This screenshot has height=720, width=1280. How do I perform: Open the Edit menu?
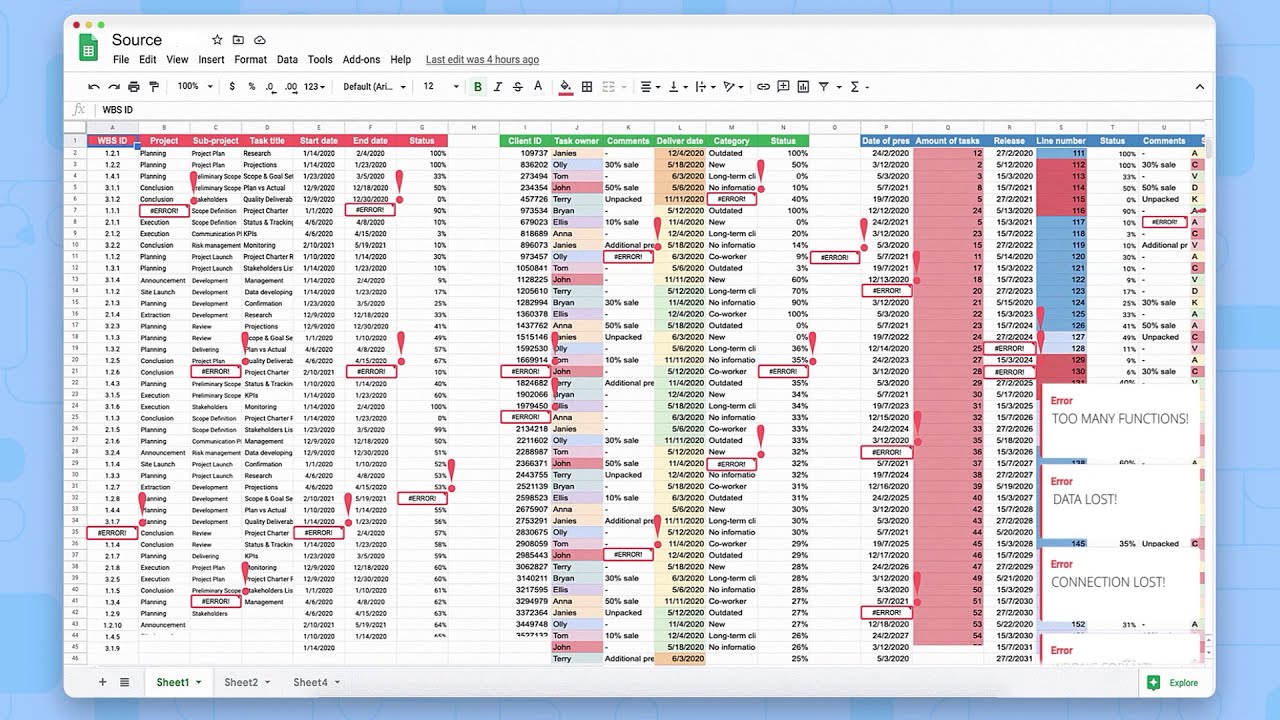(x=148, y=60)
